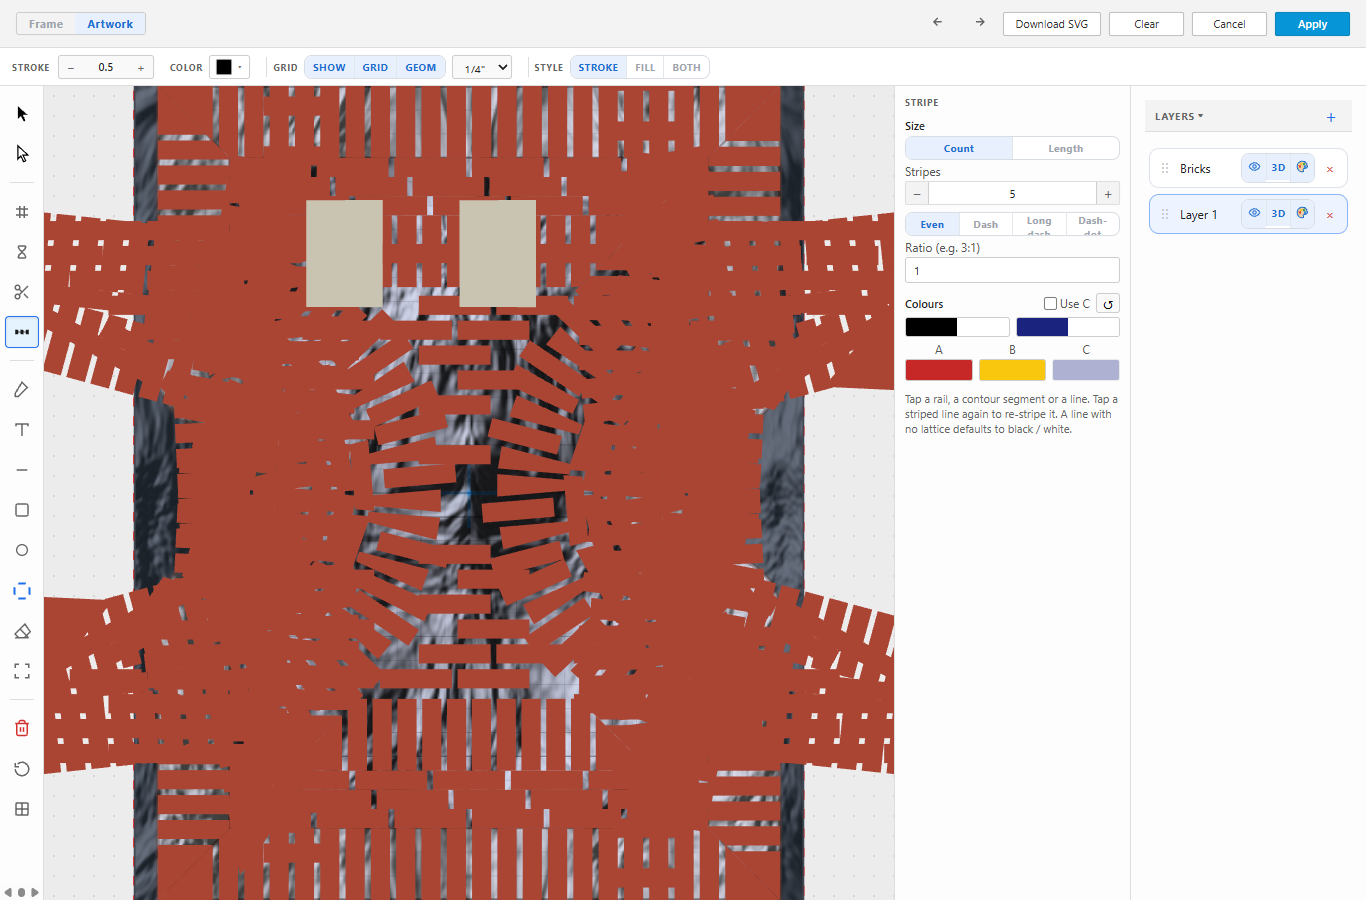
Task: Select the Length size mode
Action: tap(1066, 148)
